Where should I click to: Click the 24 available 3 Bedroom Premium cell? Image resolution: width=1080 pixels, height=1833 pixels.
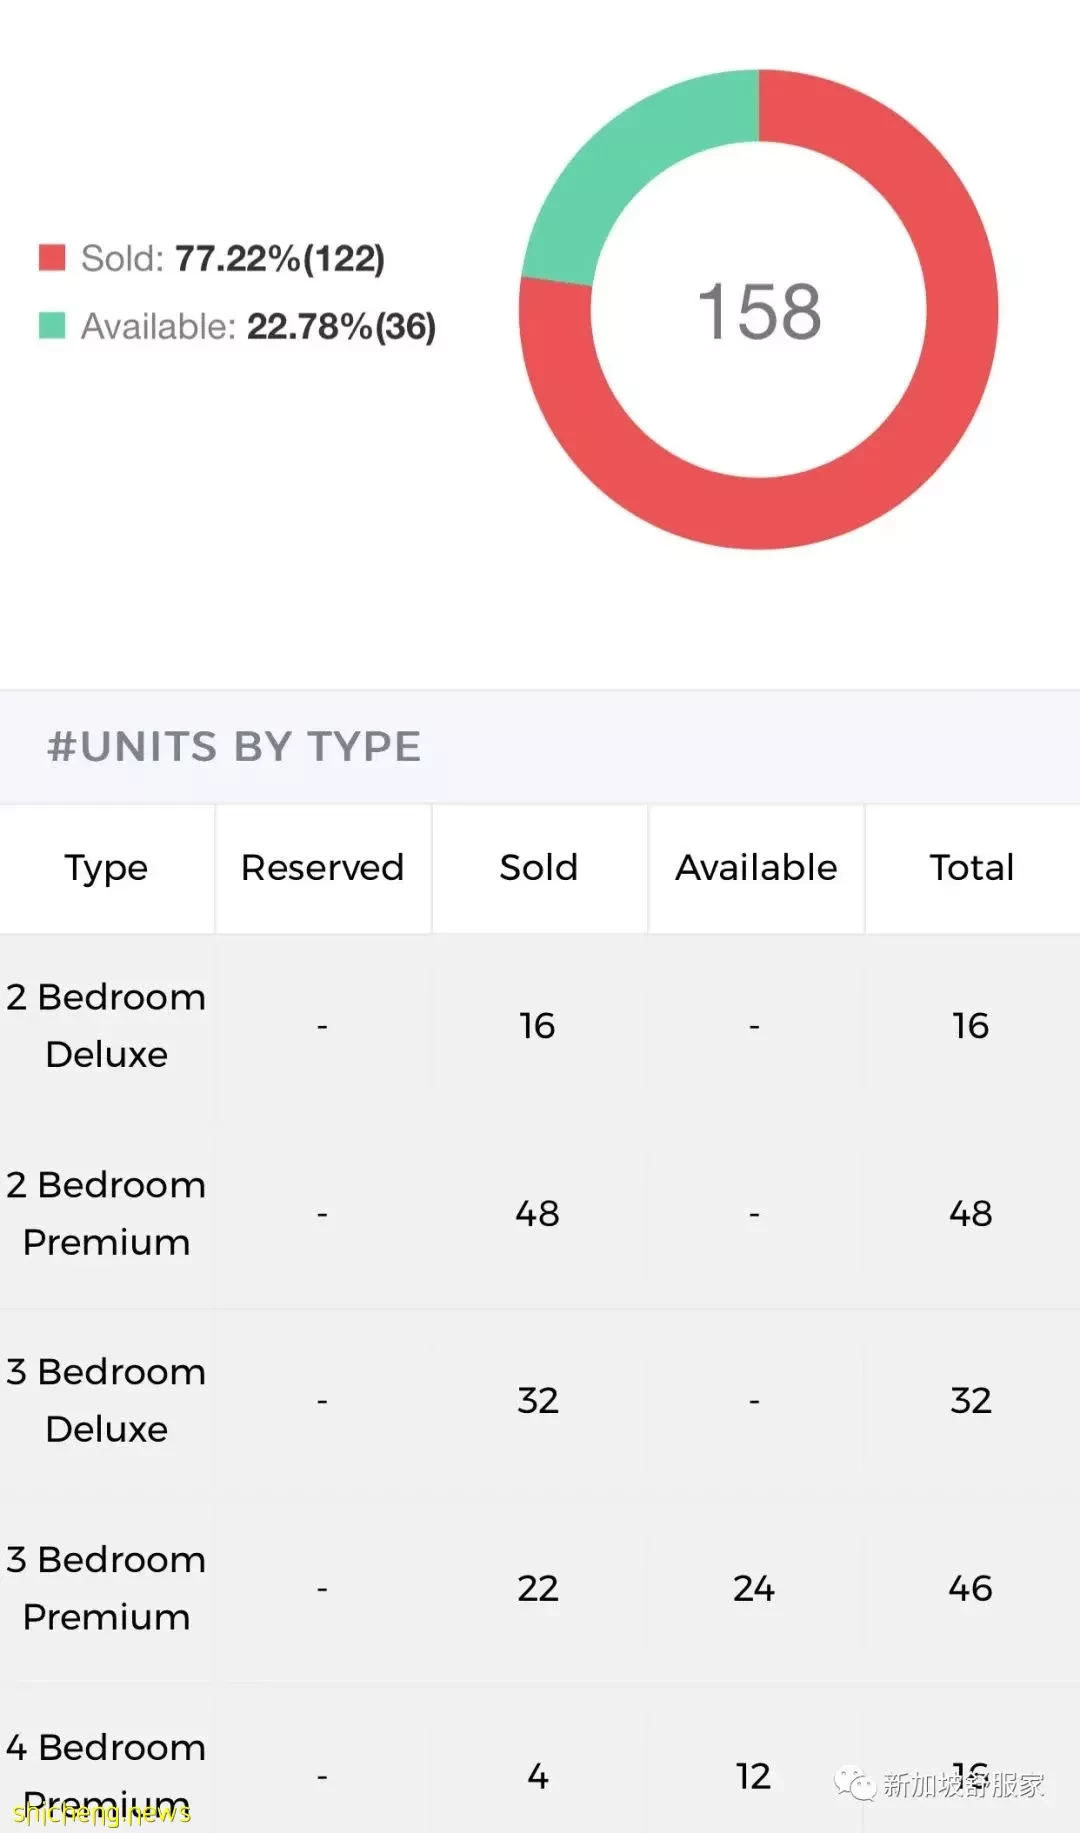[x=754, y=1588]
